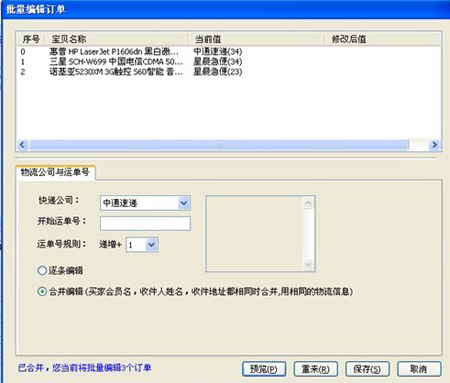Image resolution: width=450 pixels, height=383 pixels.
Task: Click the 预览(P) button
Action: [x=264, y=369]
